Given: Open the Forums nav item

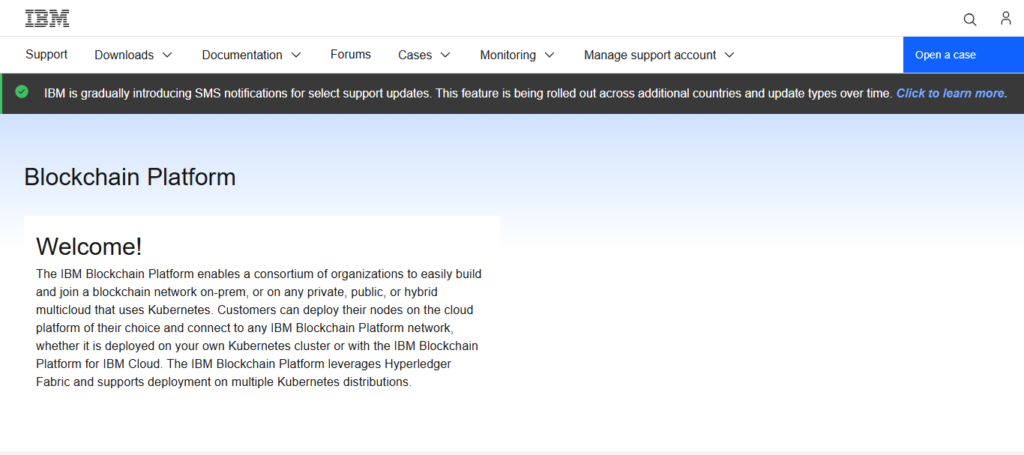Looking at the screenshot, I should (351, 54).
